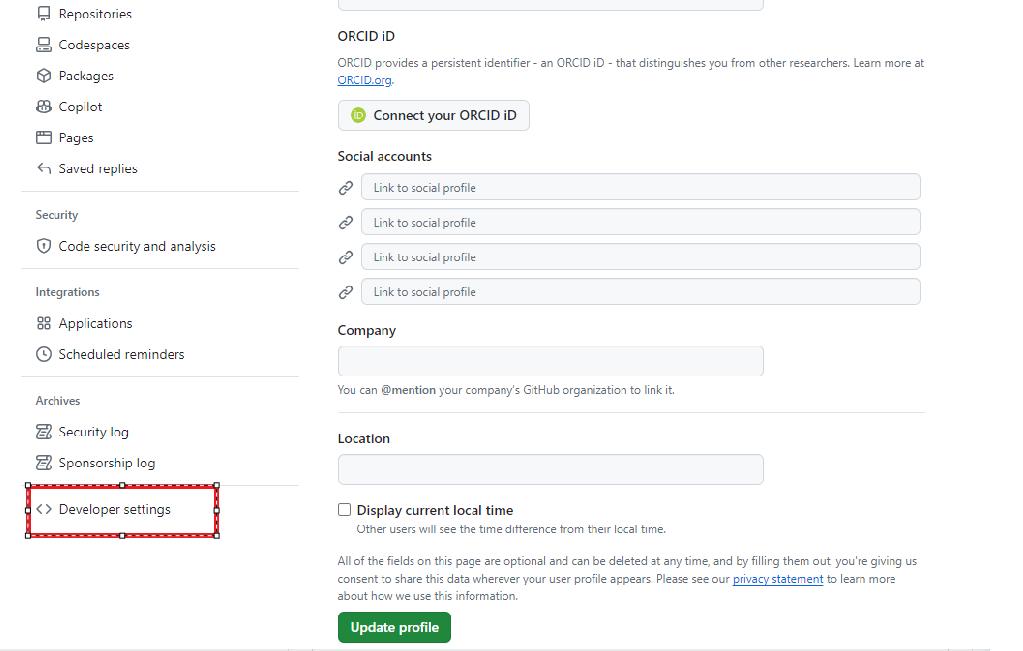Click the Repositories bookmark icon
Screen dimensions: 1023x651
(42, 13)
